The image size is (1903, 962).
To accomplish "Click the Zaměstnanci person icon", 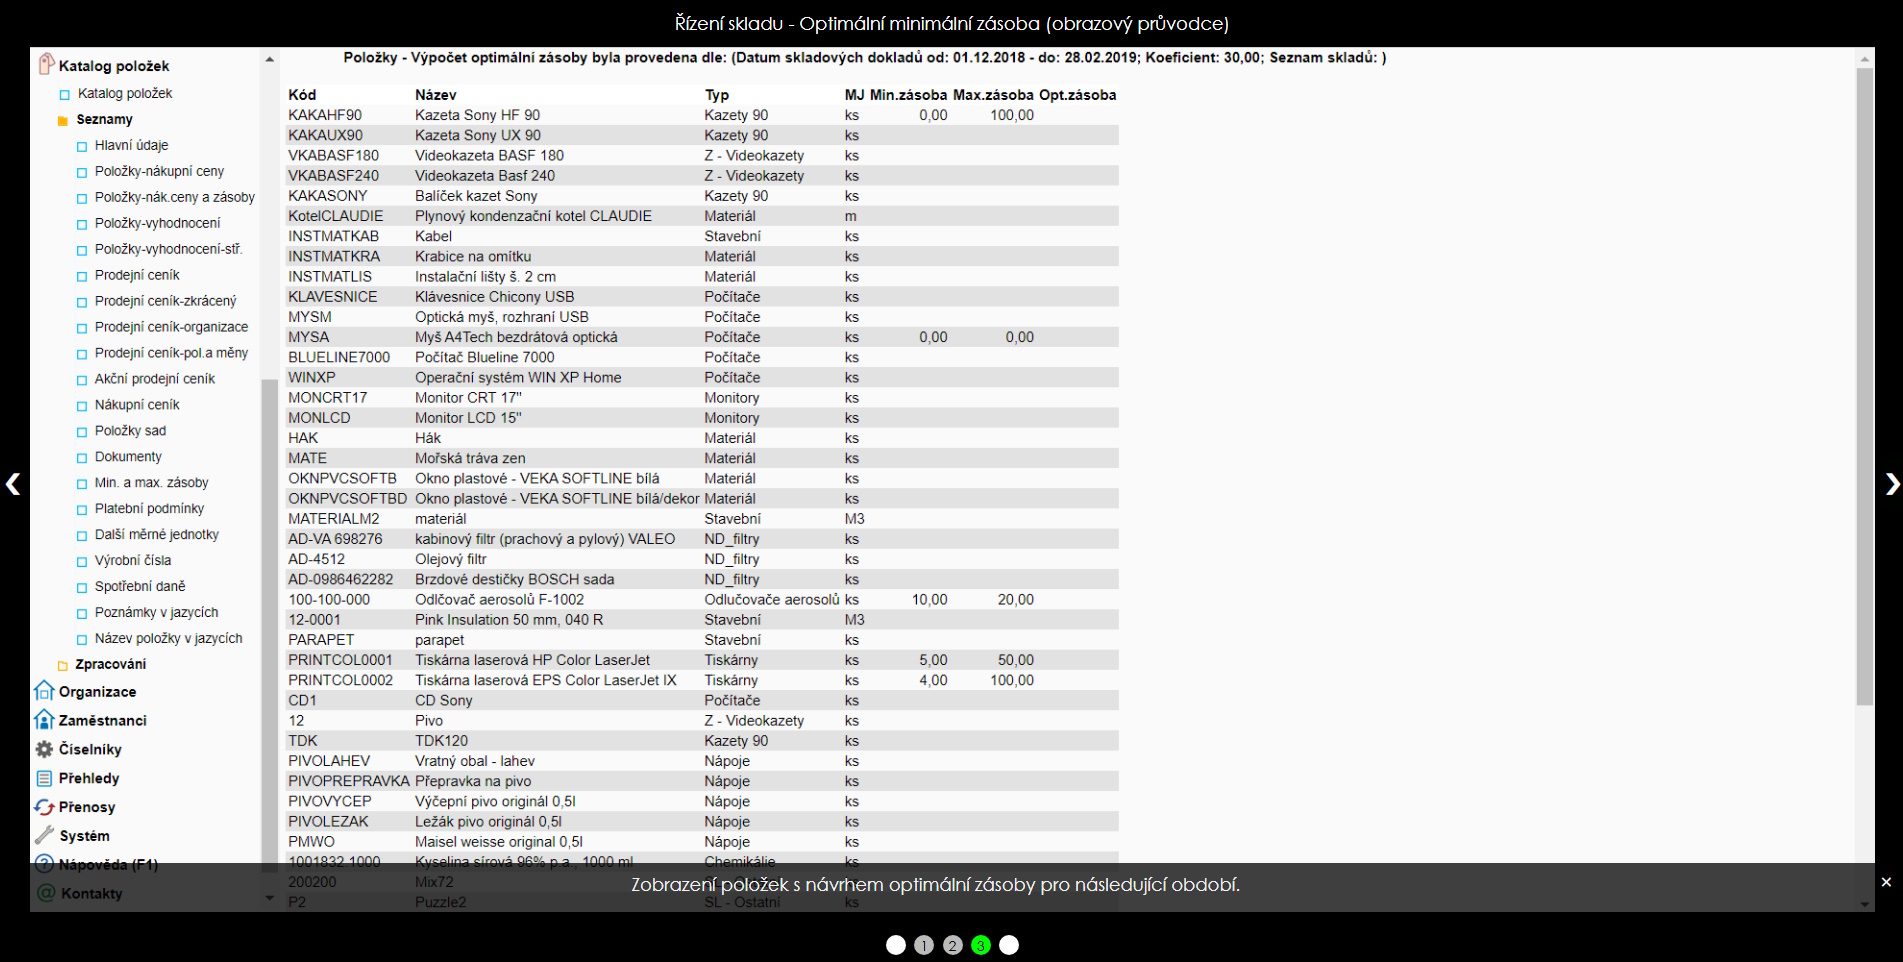I will point(44,720).
